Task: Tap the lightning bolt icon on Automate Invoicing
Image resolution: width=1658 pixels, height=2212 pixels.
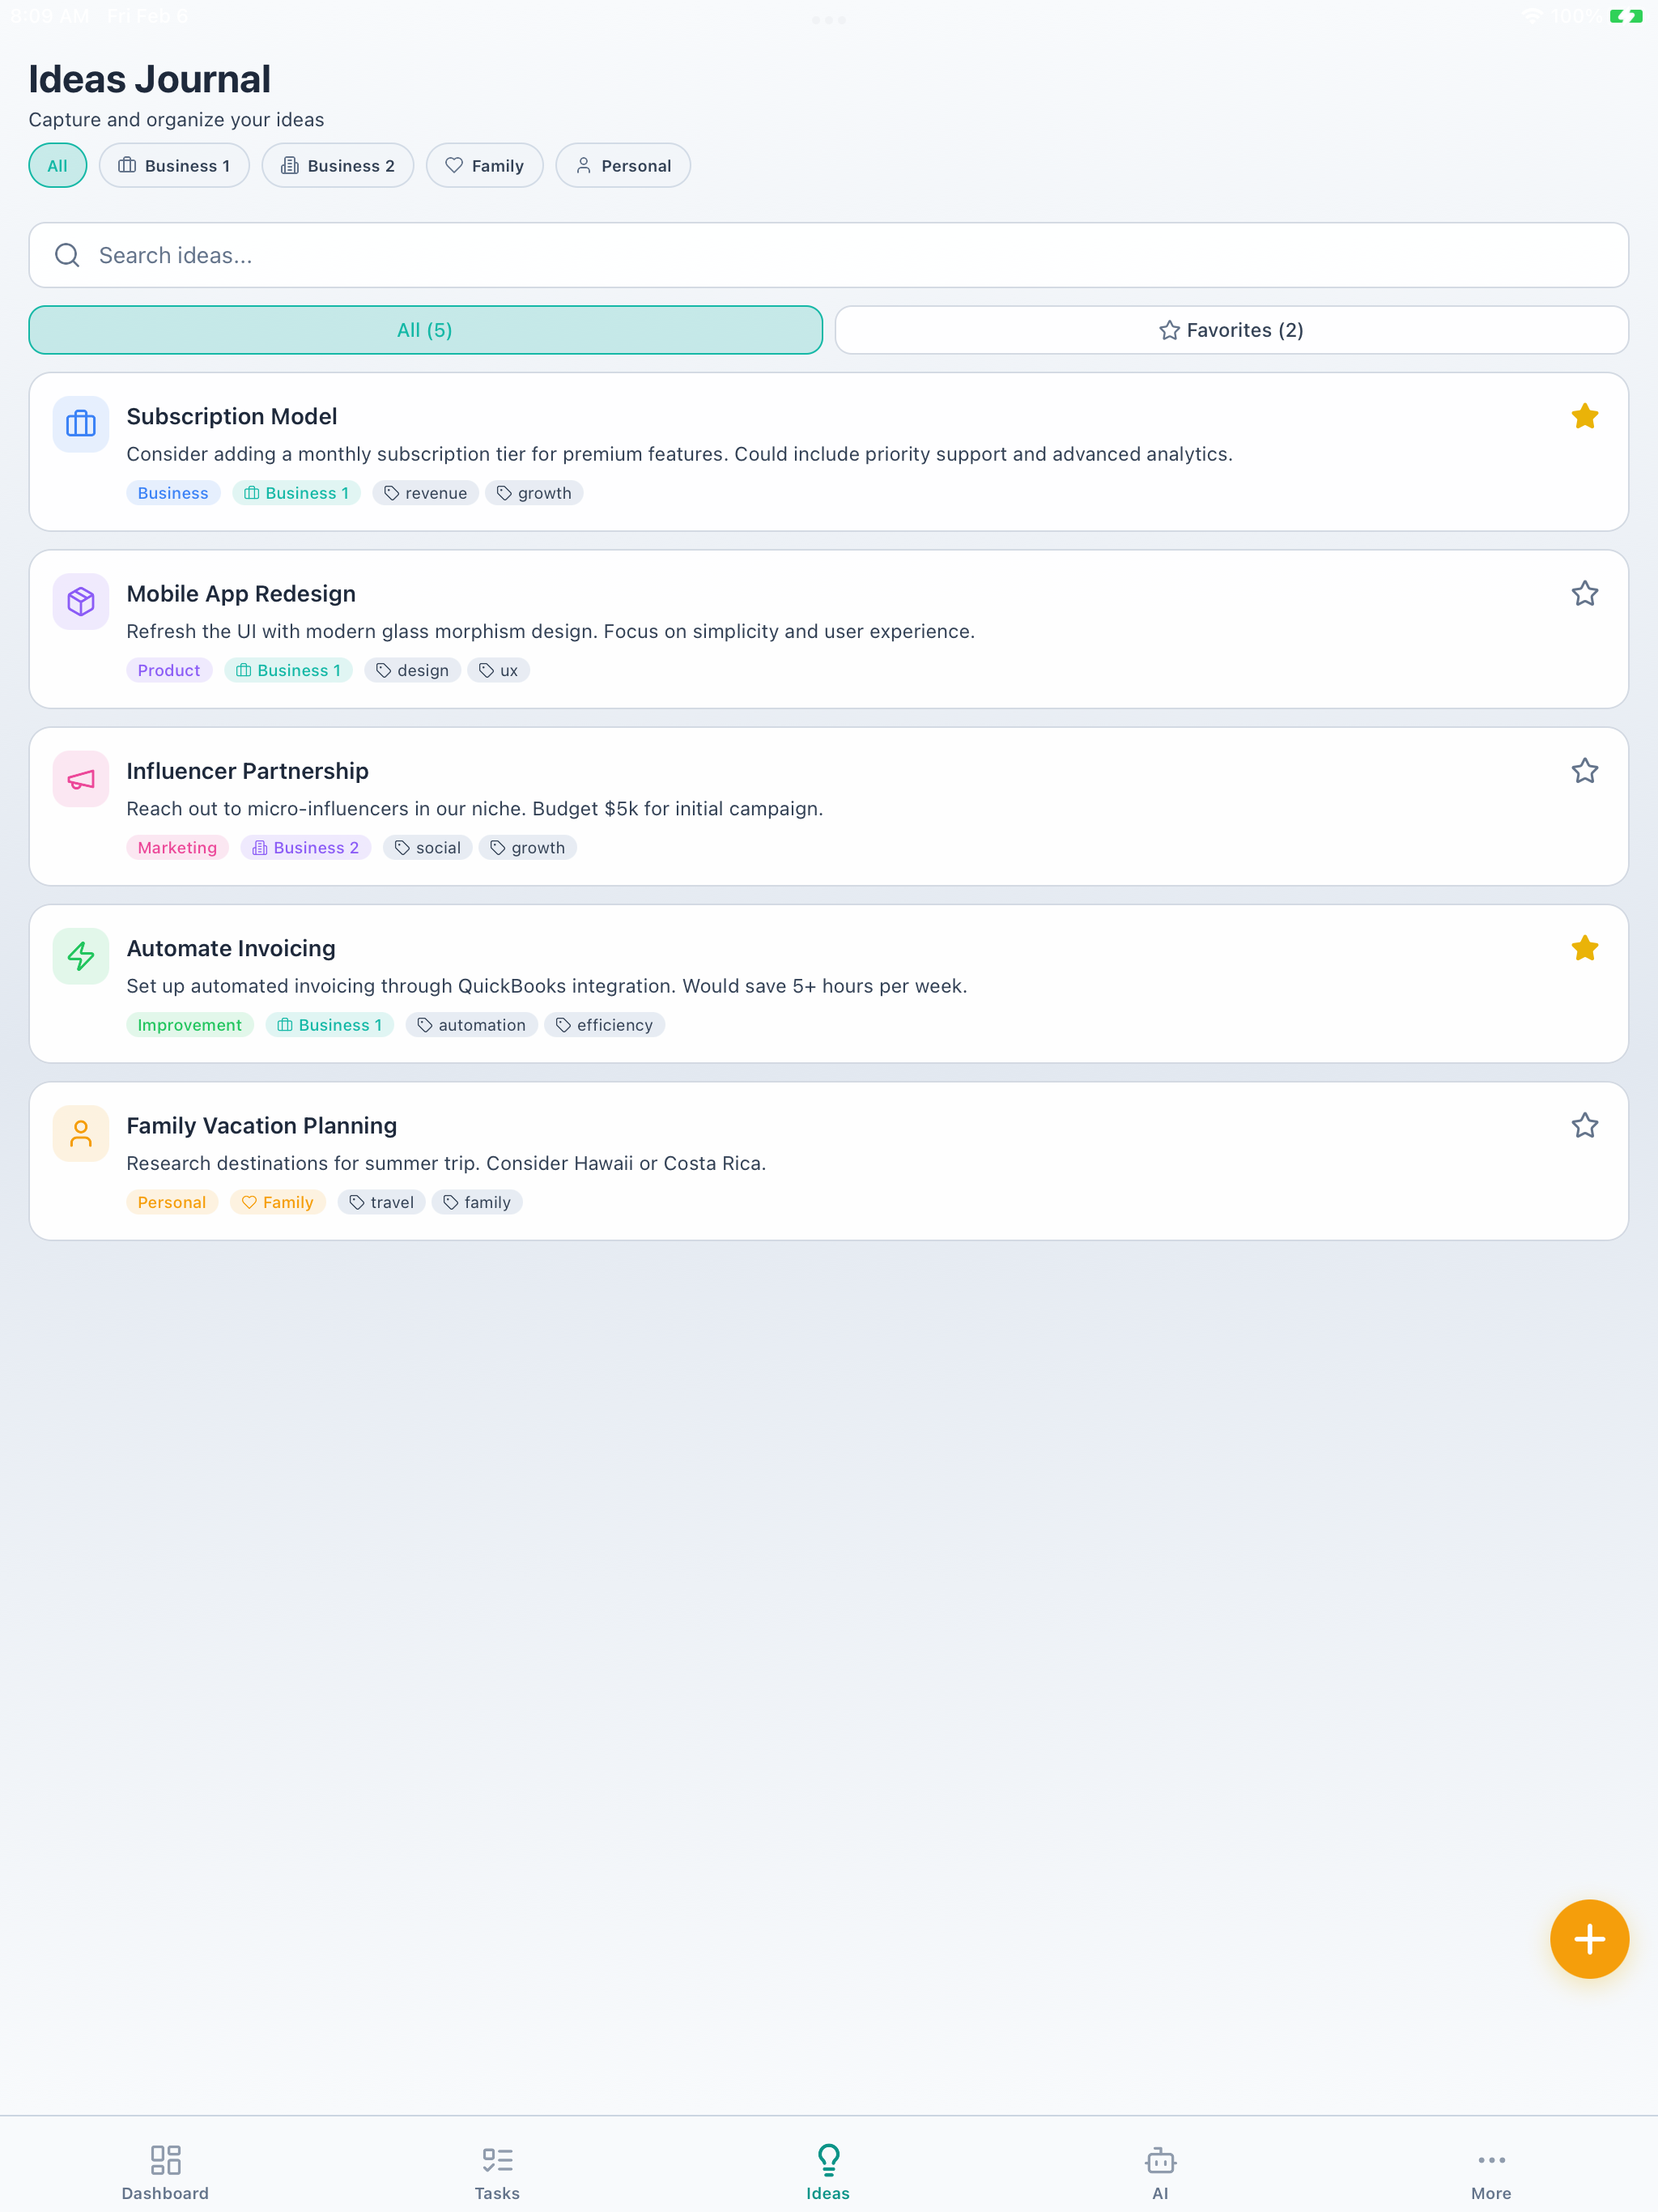Action: click(x=81, y=956)
